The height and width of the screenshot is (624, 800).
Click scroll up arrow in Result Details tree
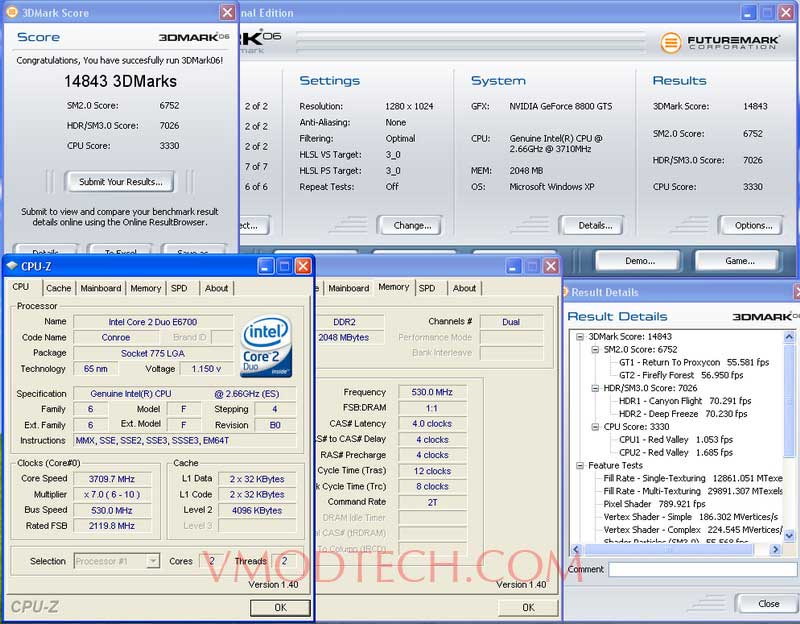pyautogui.click(x=789, y=337)
